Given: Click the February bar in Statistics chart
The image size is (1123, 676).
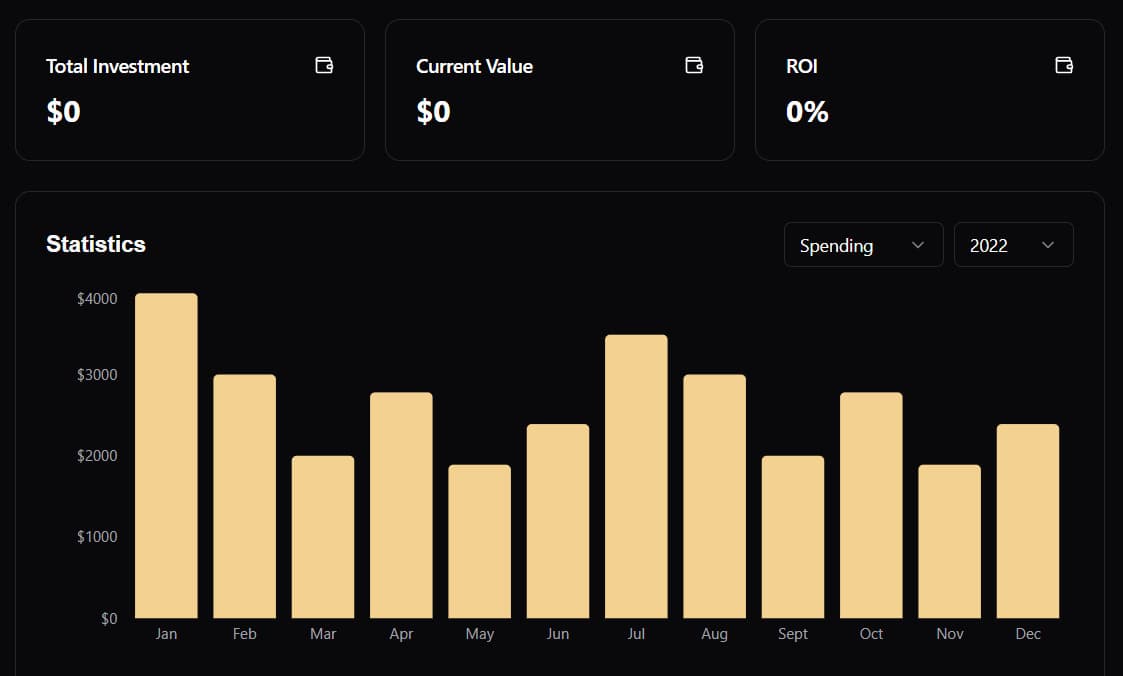Looking at the screenshot, I should 244,497.
